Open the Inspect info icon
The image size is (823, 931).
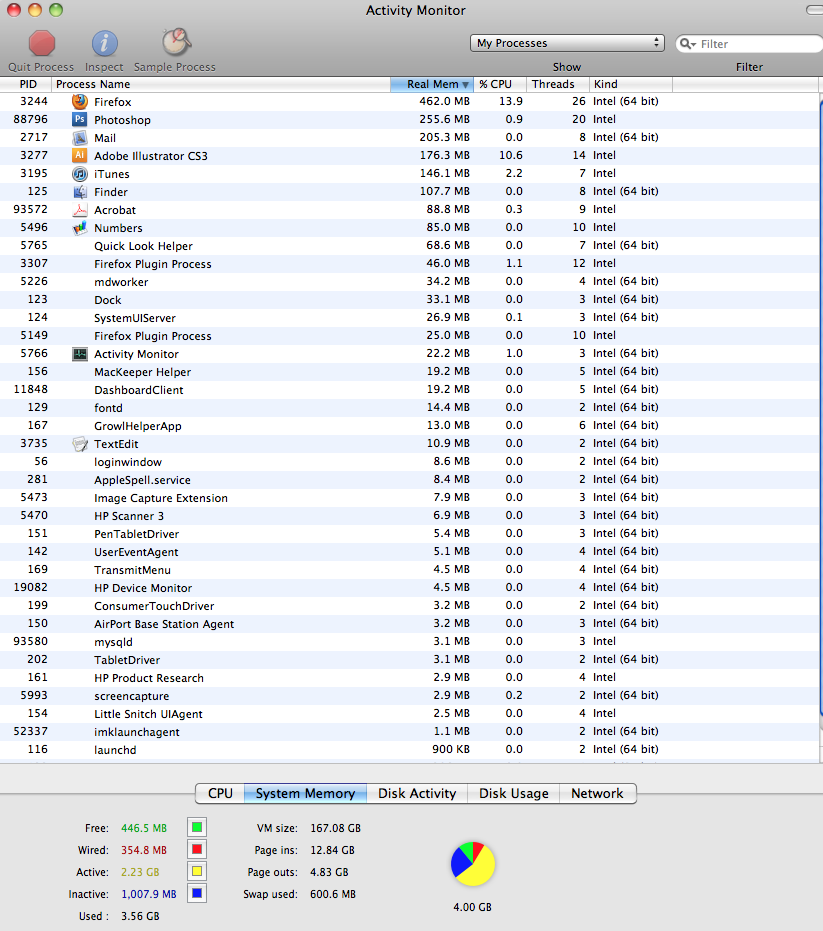[105, 43]
